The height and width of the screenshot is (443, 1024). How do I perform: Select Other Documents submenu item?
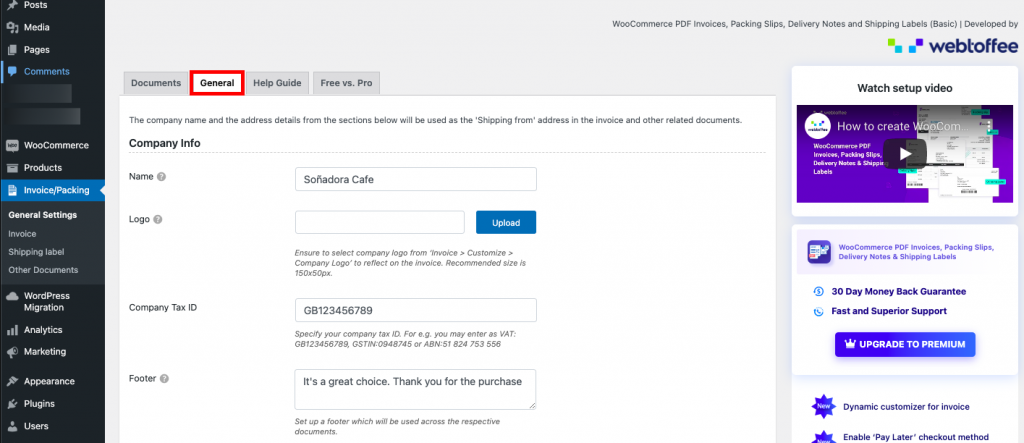pyautogui.click(x=43, y=270)
